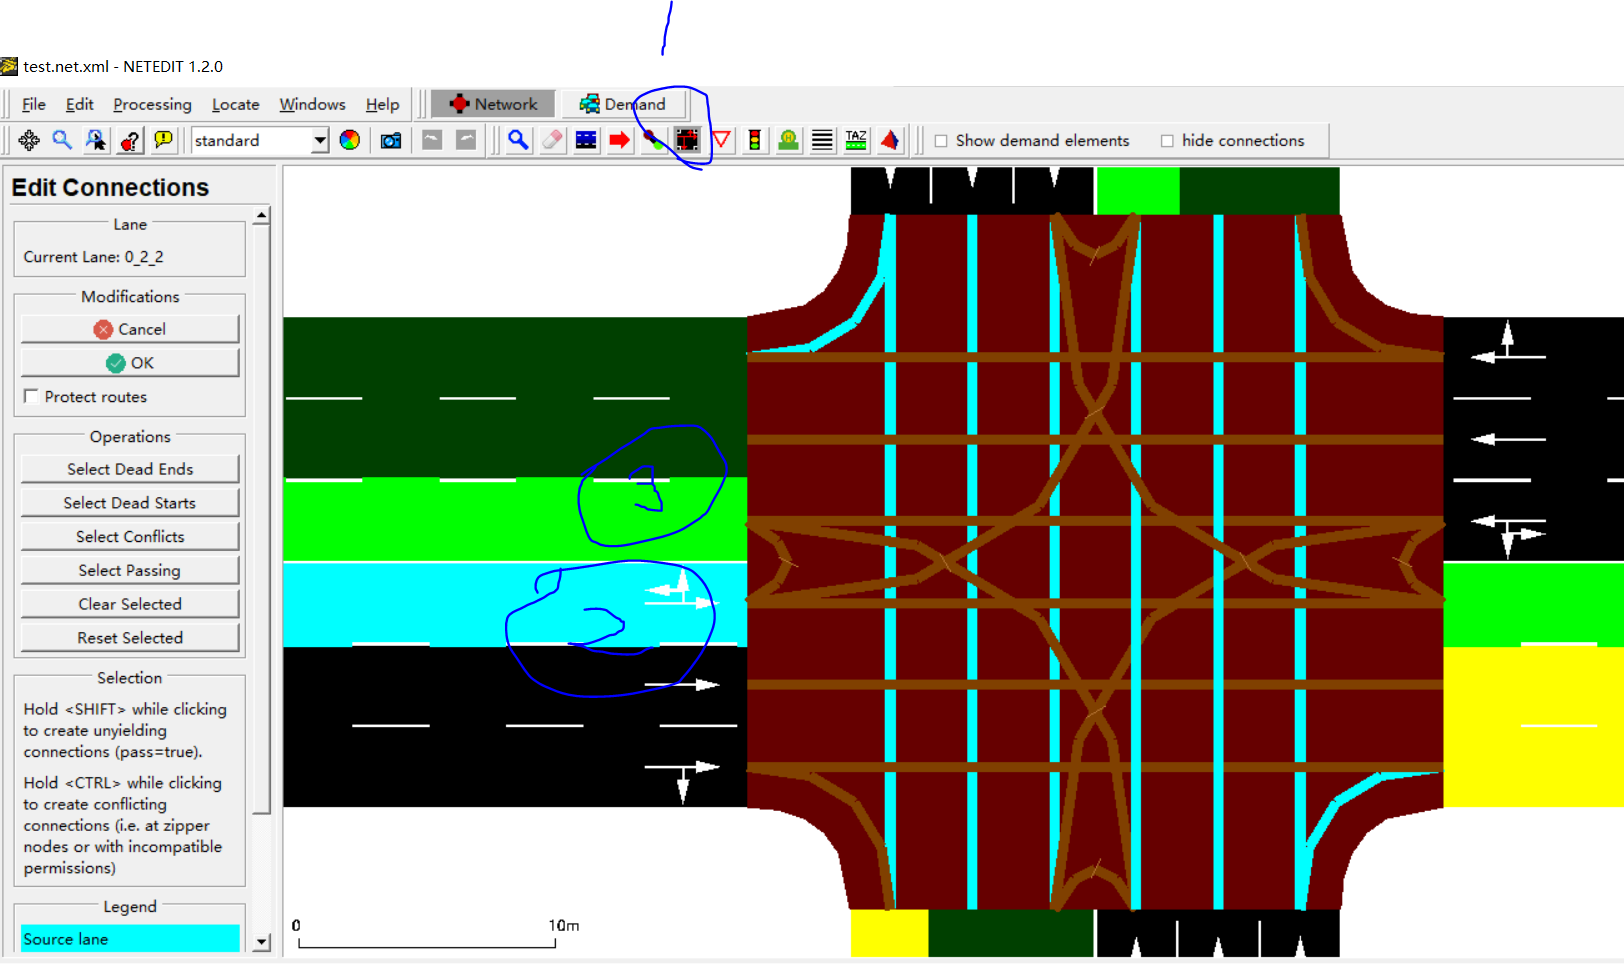Click the recenter view icon
The width and height of the screenshot is (1624, 964).
click(x=29, y=140)
